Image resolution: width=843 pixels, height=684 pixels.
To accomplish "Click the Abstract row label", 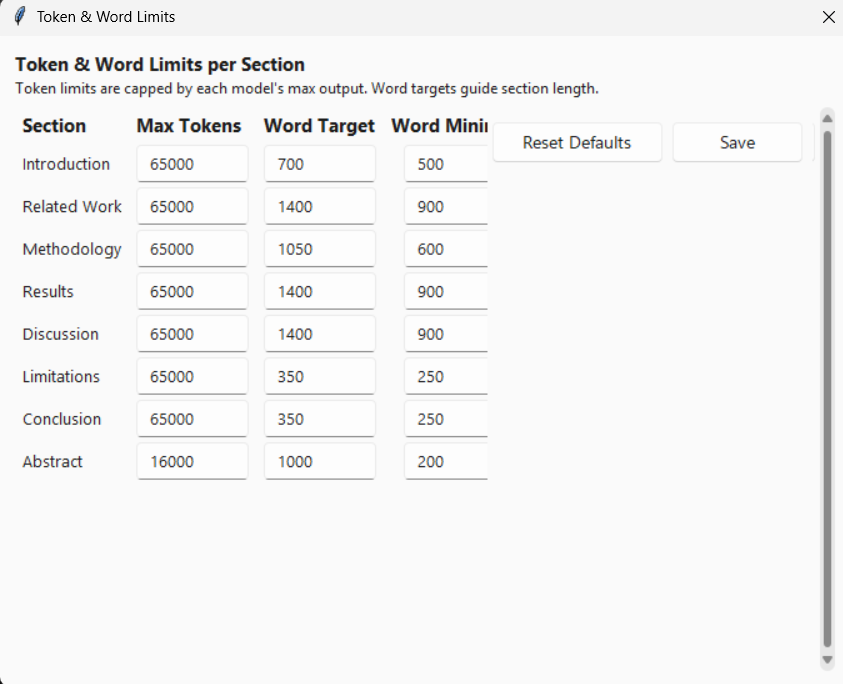I will [x=52, y=461].
